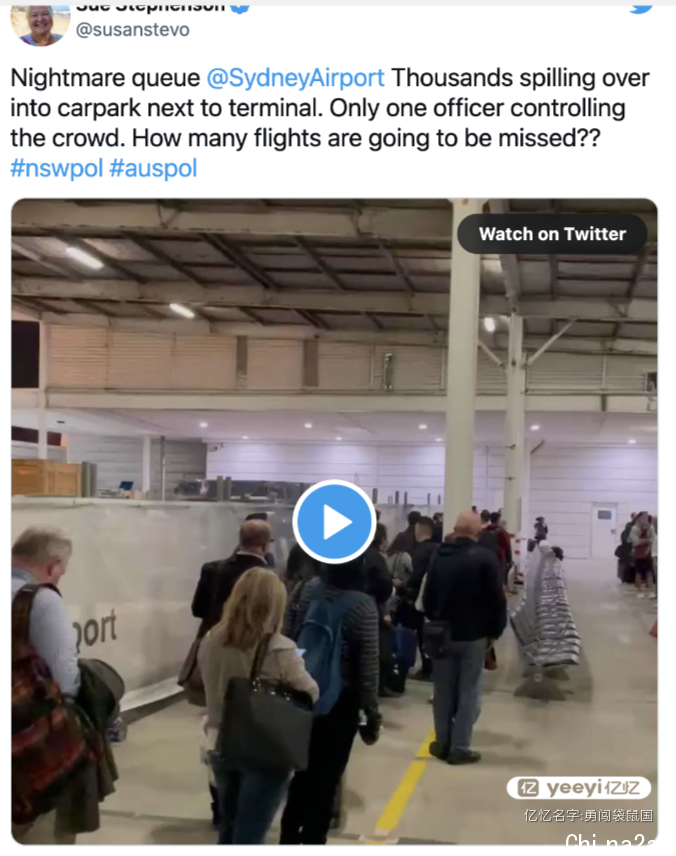Click the Watch on Twitter button
The height and width of the screenshot is (856, 676).
coord(552,234)
